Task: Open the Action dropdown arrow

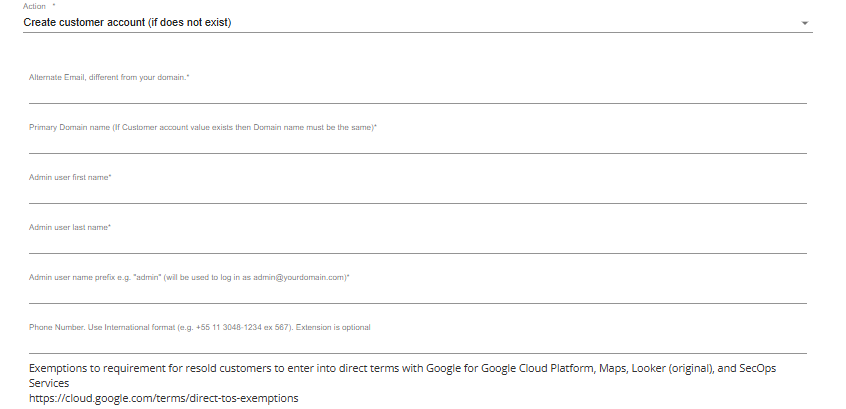Action: point(804,23)
